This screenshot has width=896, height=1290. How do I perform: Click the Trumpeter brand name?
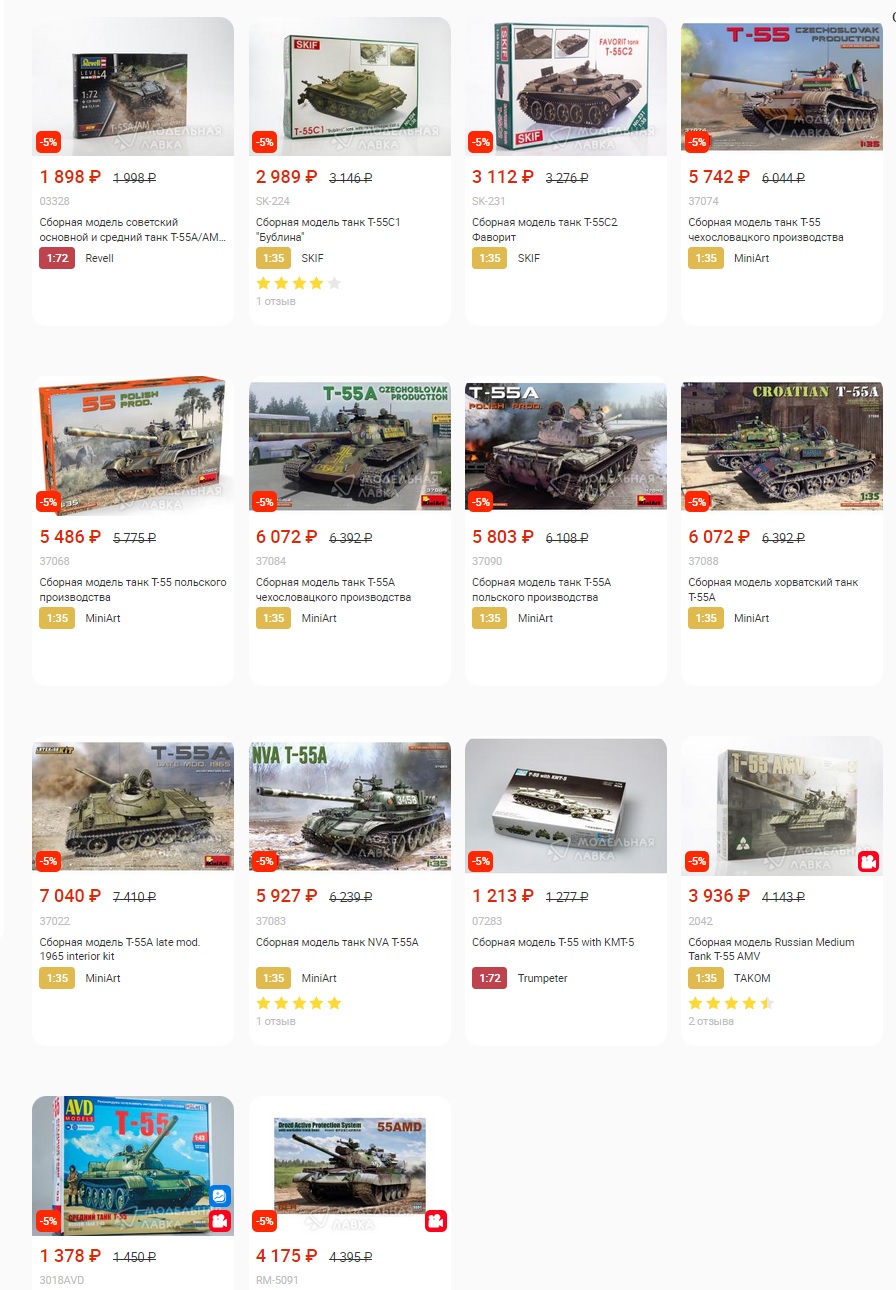point(543,978)
